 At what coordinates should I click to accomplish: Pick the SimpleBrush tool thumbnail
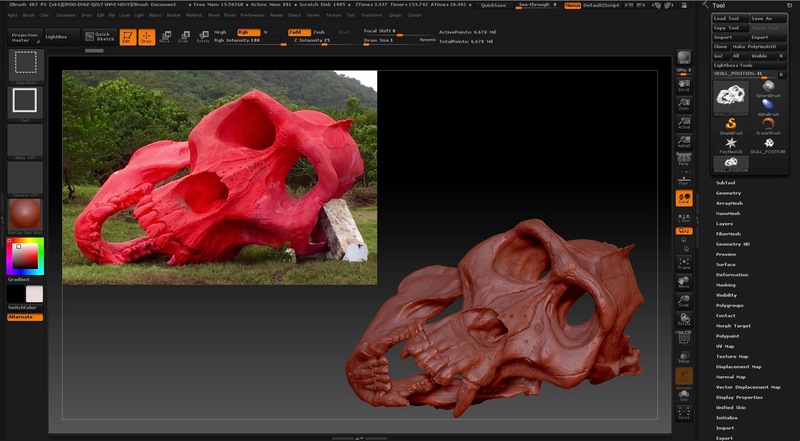pyautogui.click(x=731, y=122)
